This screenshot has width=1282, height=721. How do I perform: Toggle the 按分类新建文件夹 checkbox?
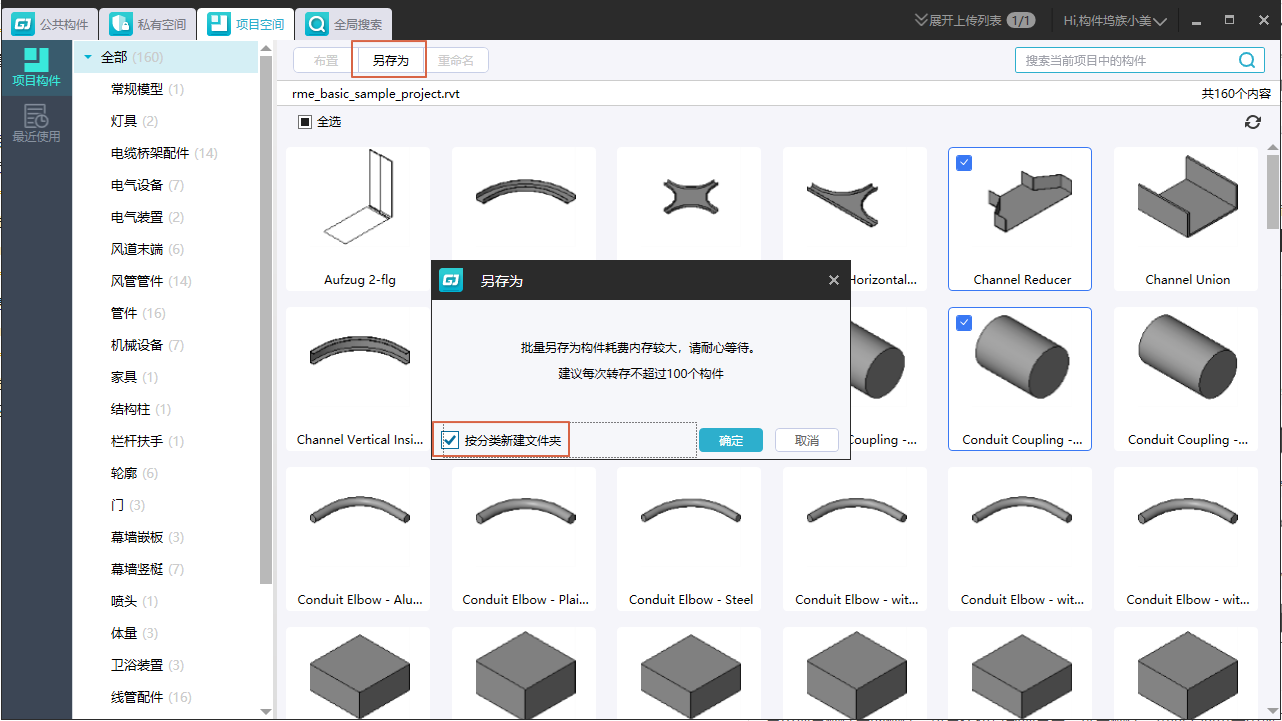click(451, 440)
